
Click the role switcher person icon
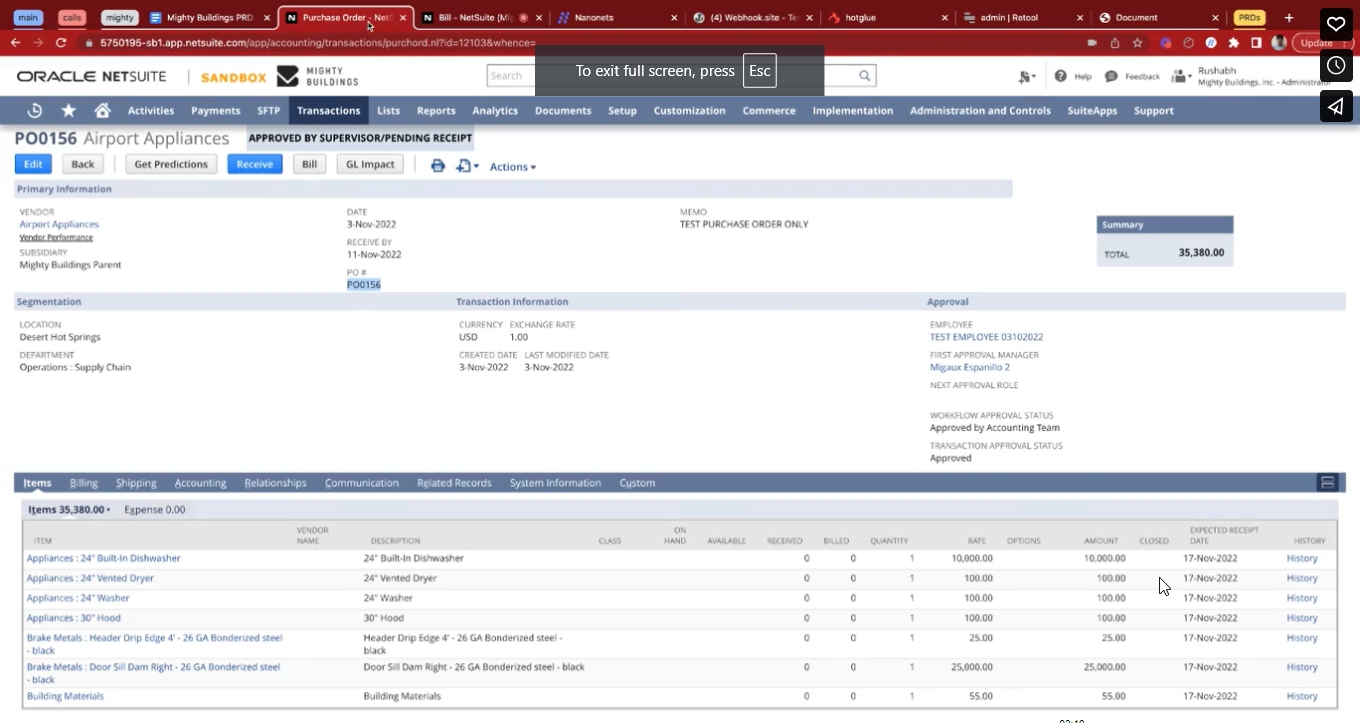click(x=1178, y=75)
